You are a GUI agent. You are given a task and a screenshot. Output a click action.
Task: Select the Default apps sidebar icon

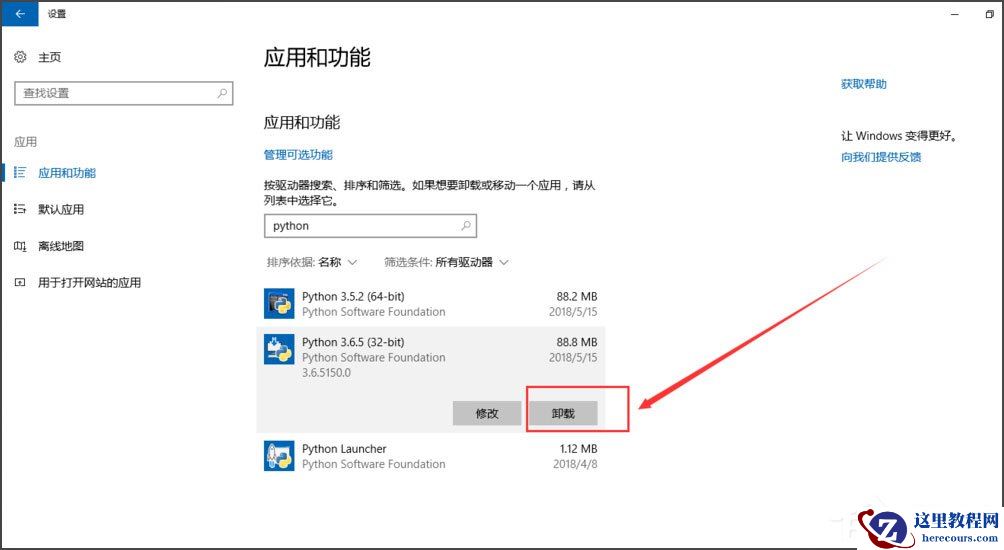(20, 209)
